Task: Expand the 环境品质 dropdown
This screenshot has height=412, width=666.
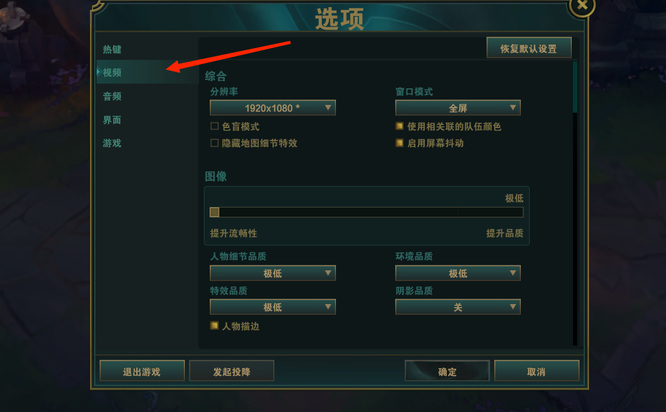Action: click(458, 273)
